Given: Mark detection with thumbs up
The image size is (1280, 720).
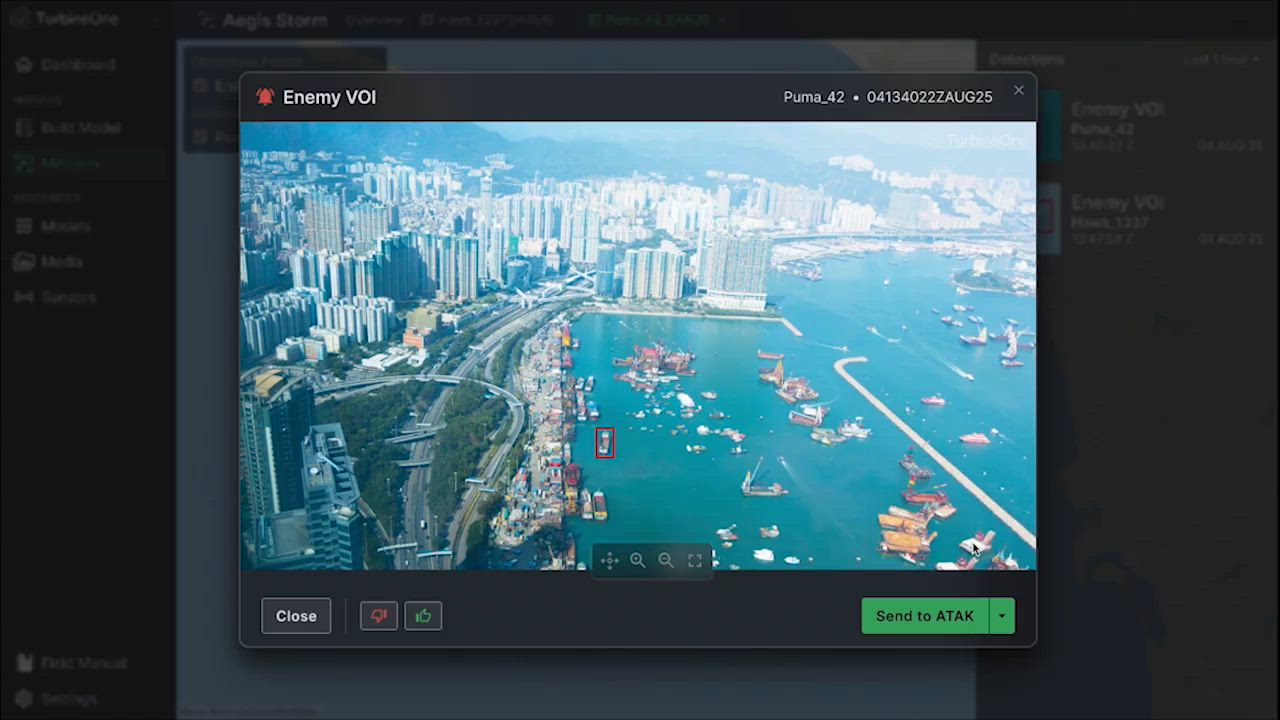Looking at the screenshot, I should [x=423, y=616].
